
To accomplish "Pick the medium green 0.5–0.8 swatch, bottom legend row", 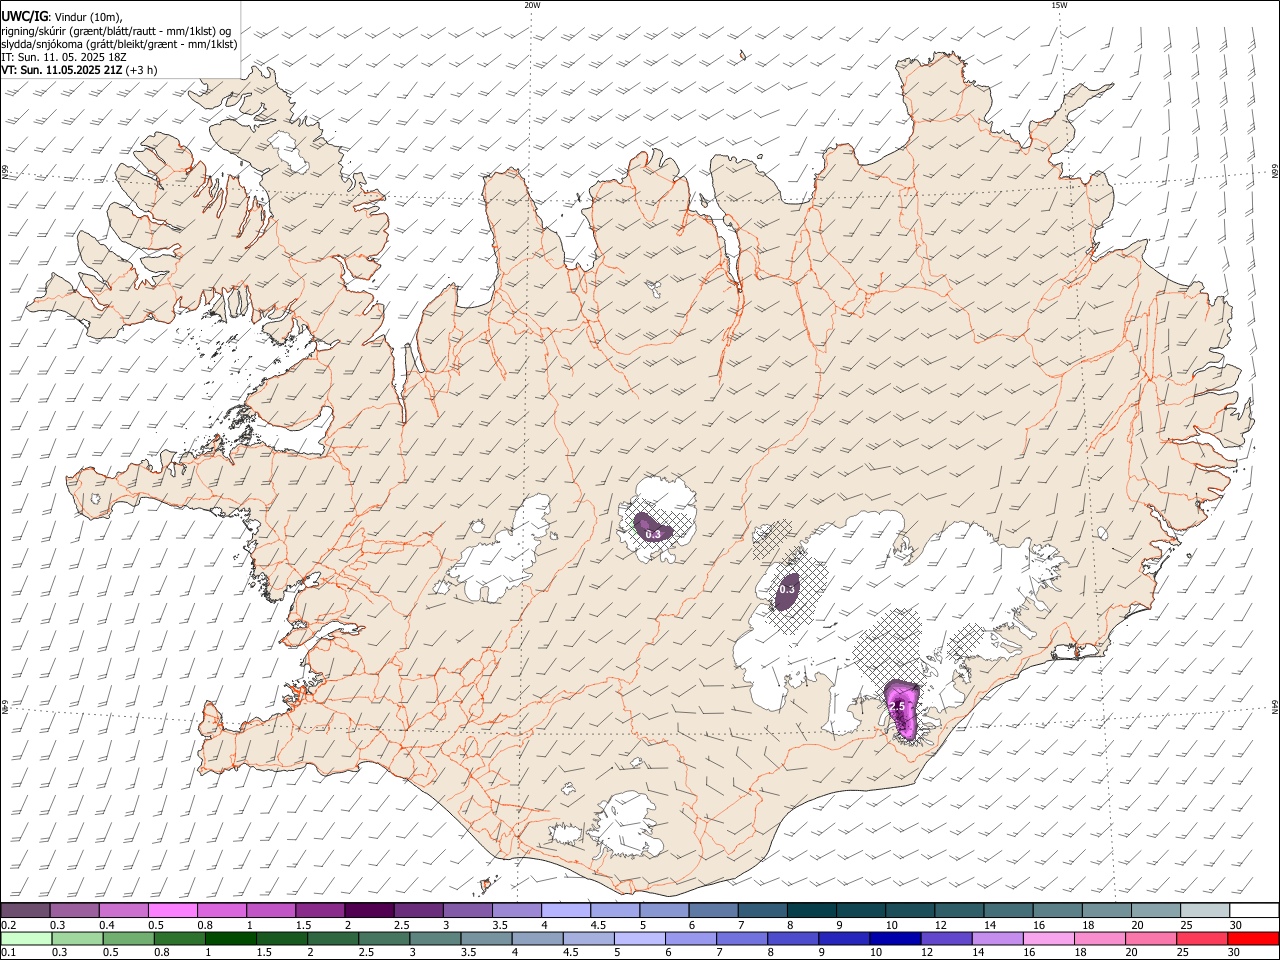I will pyautogui.click(x=129, y=939).
